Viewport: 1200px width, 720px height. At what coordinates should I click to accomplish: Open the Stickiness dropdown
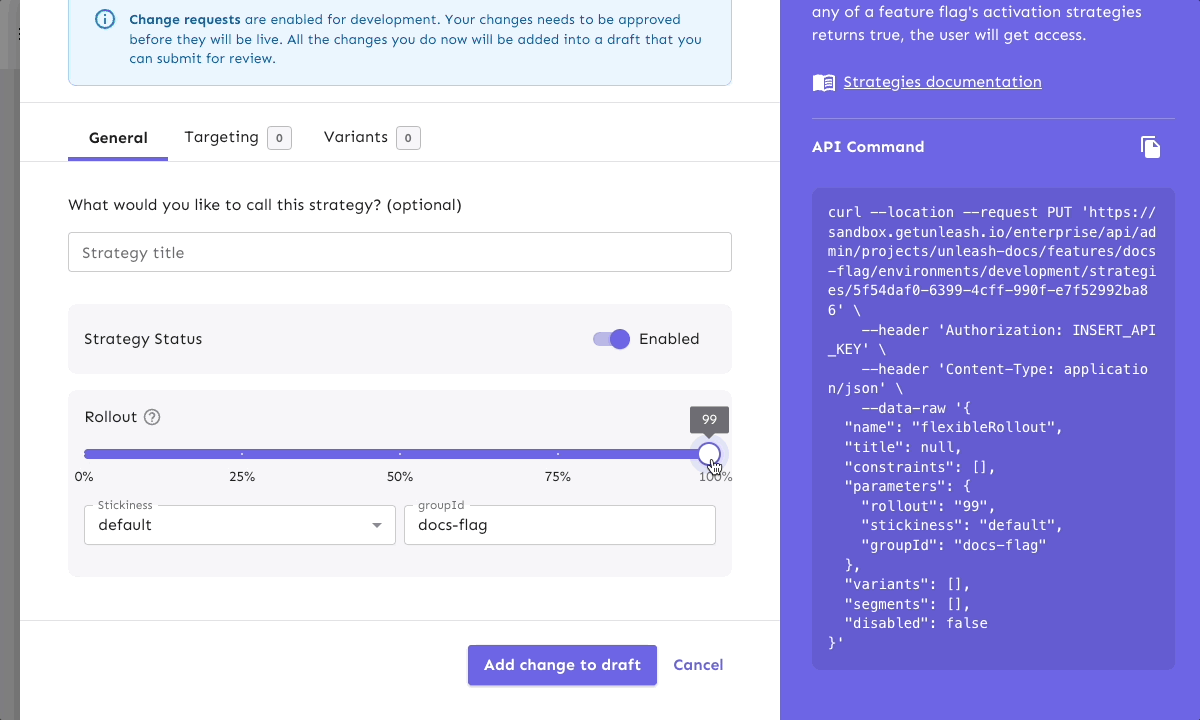(239, 524)
